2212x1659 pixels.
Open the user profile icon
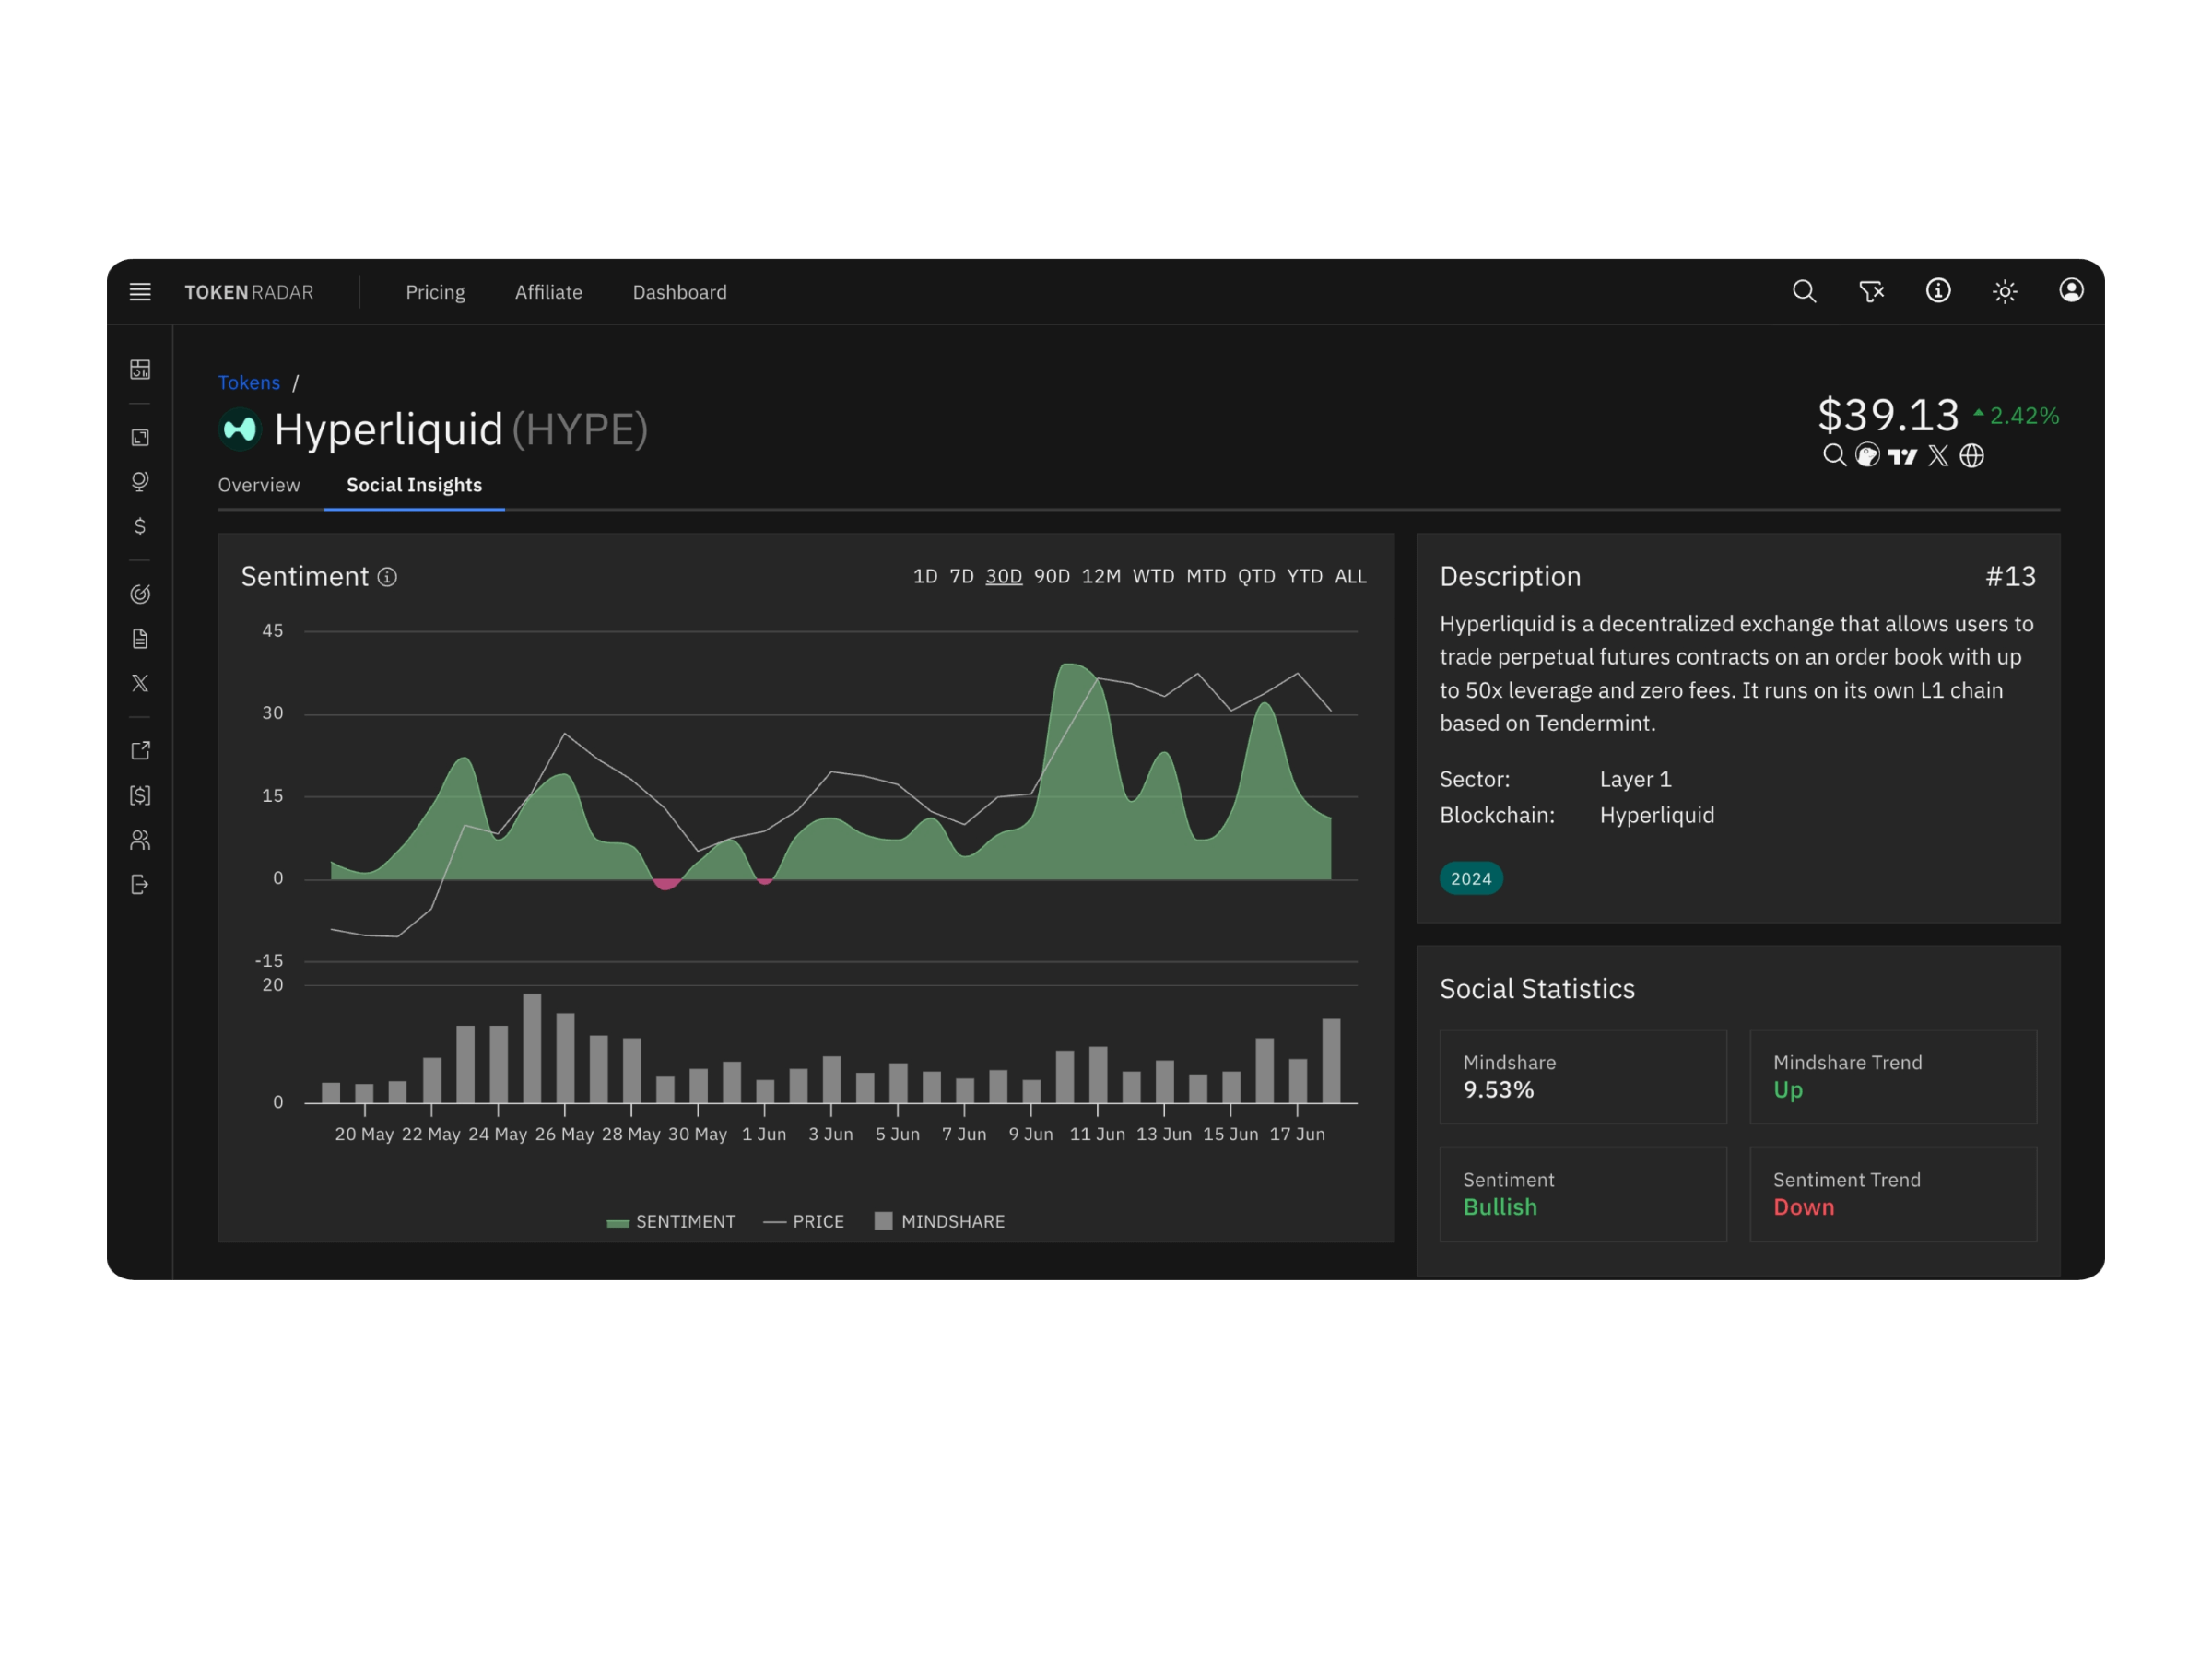[2071, 291]
